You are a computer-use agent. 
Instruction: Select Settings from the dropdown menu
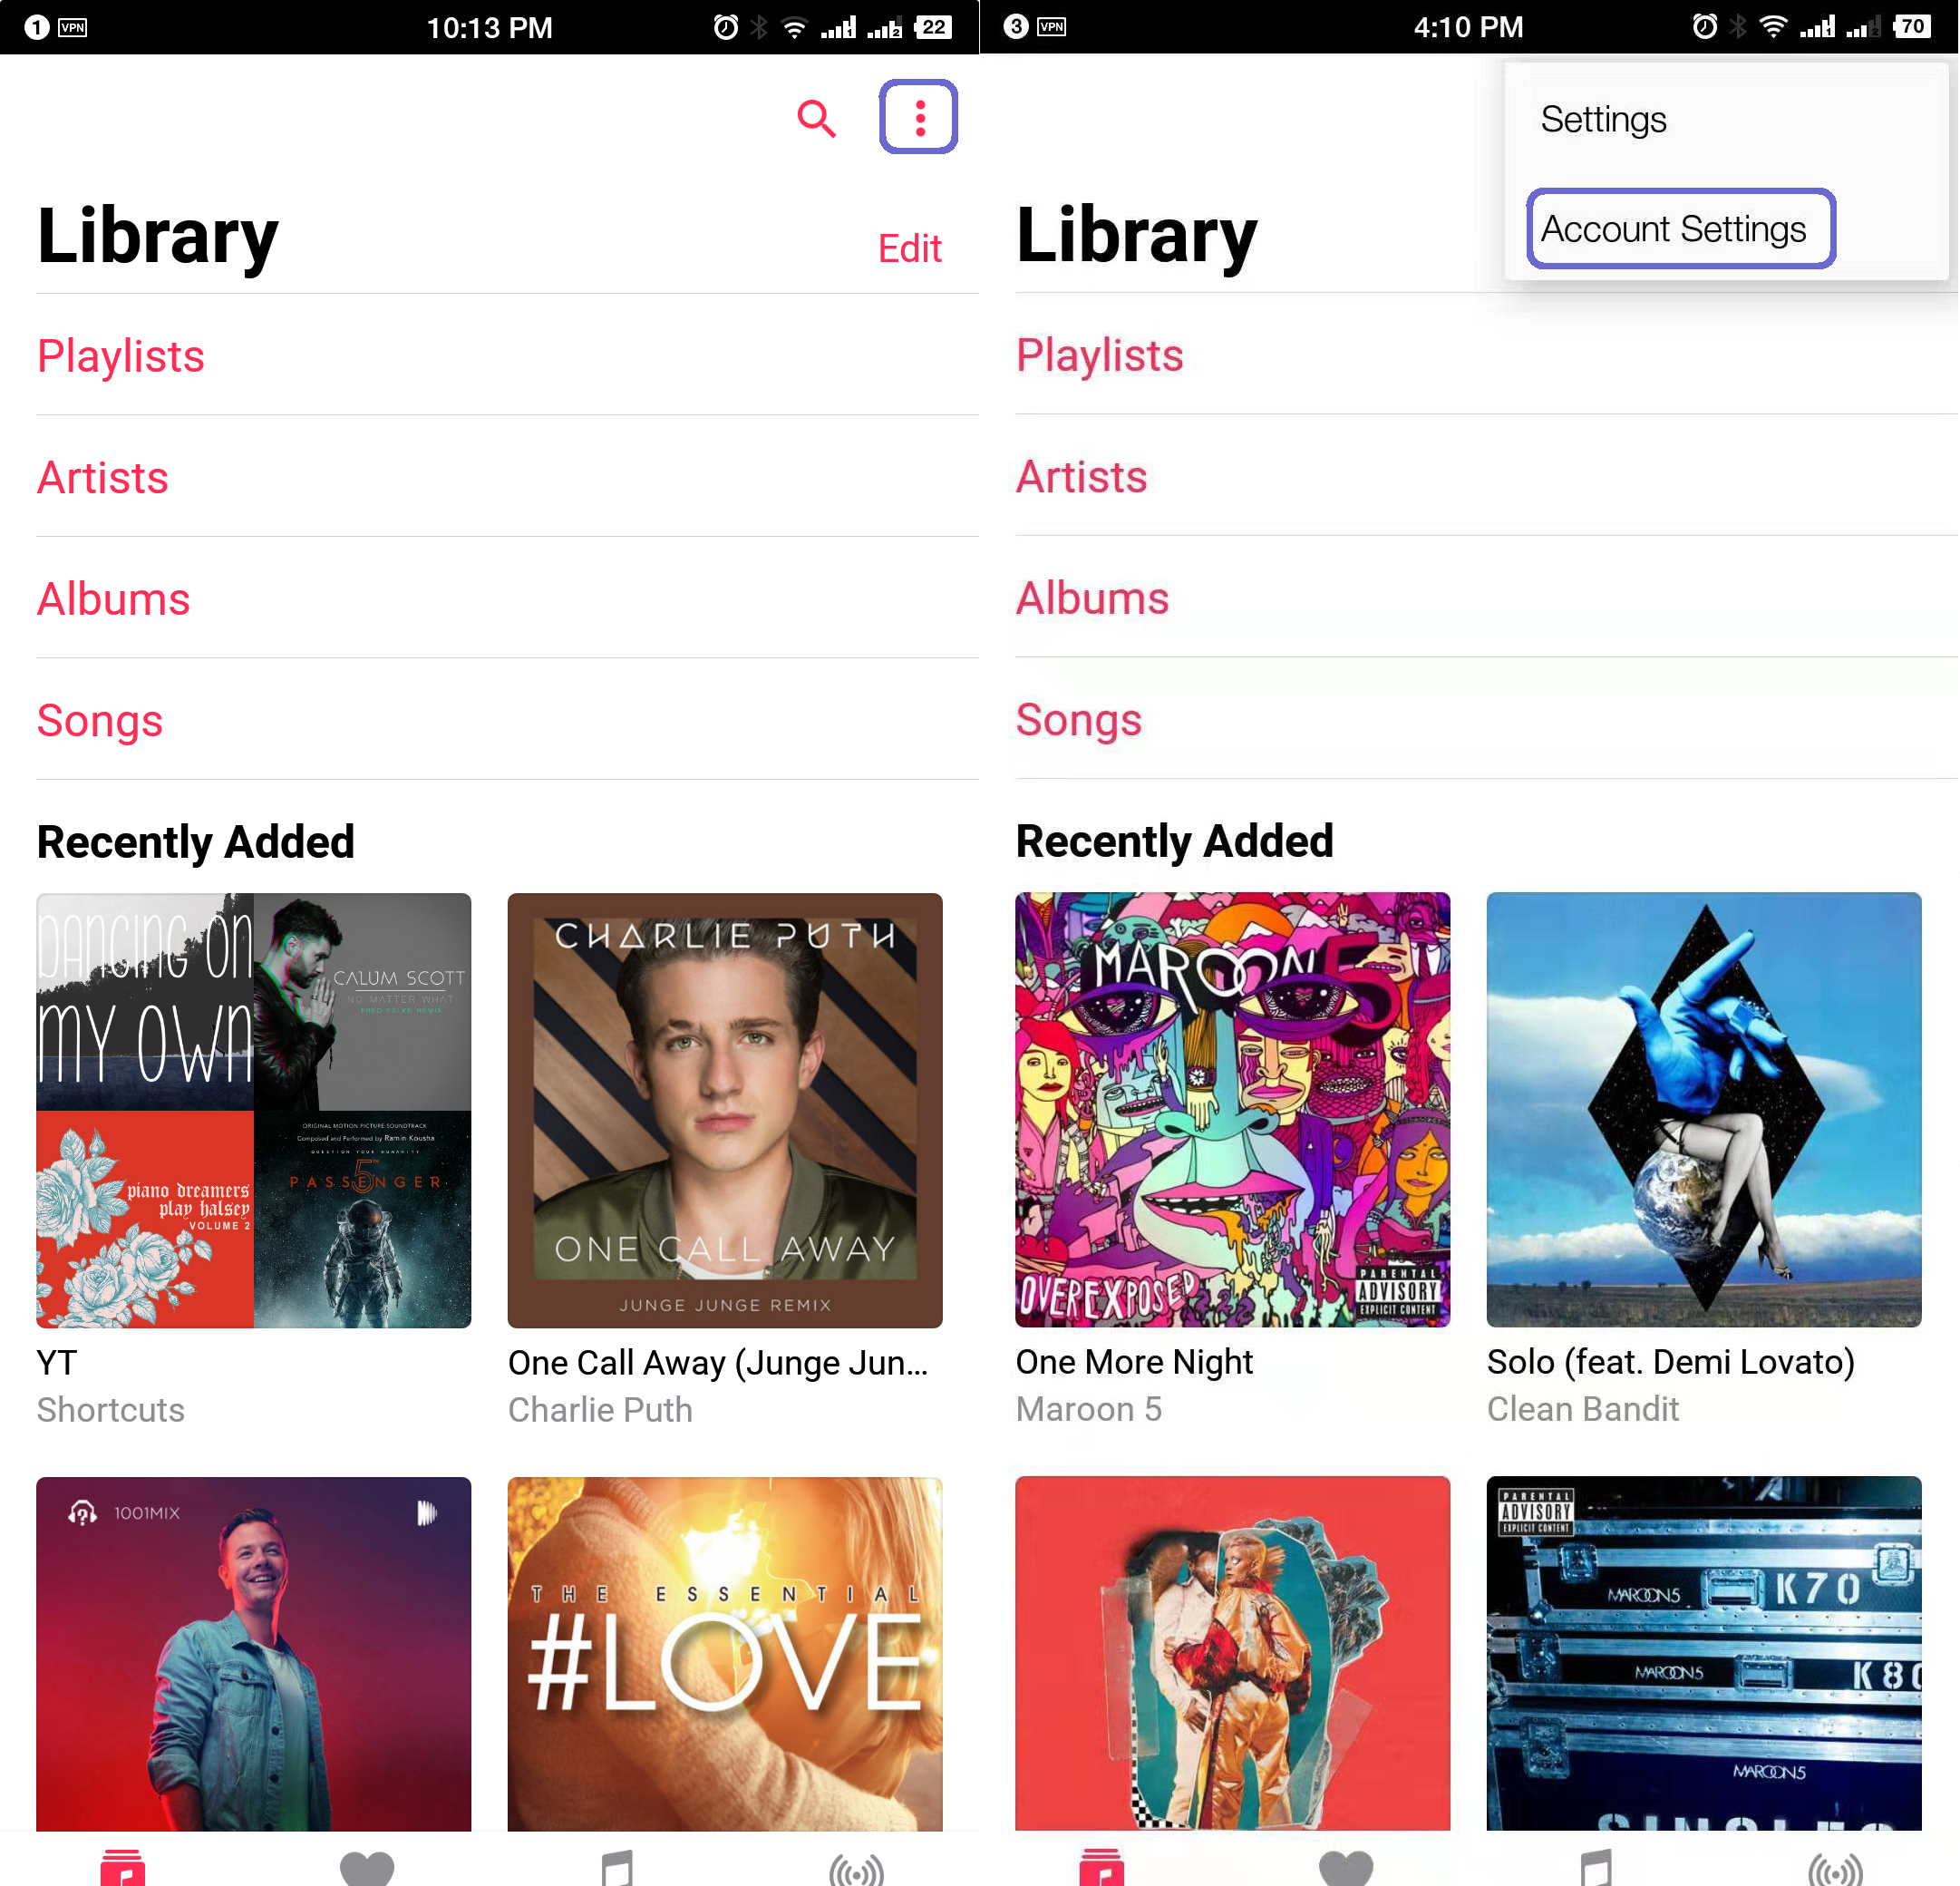click(x=1601, y=117)
